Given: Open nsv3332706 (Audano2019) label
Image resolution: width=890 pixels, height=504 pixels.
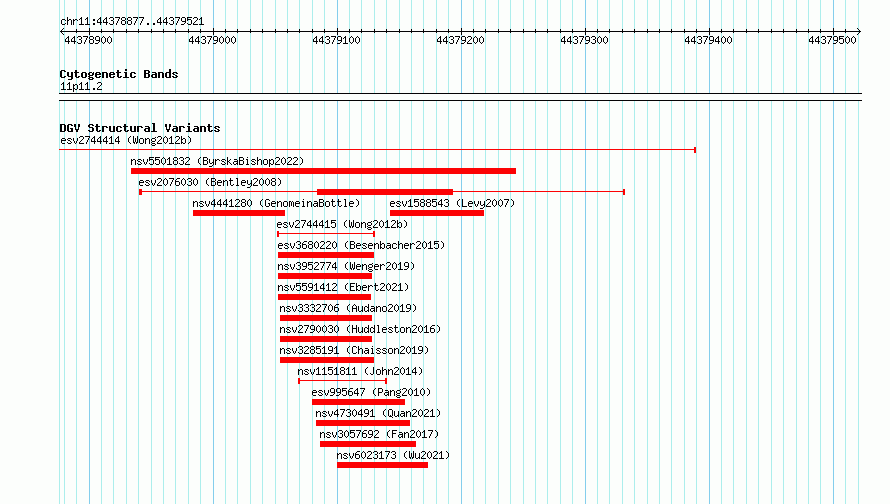Looking at the screenshot, I should coord(348,308).
